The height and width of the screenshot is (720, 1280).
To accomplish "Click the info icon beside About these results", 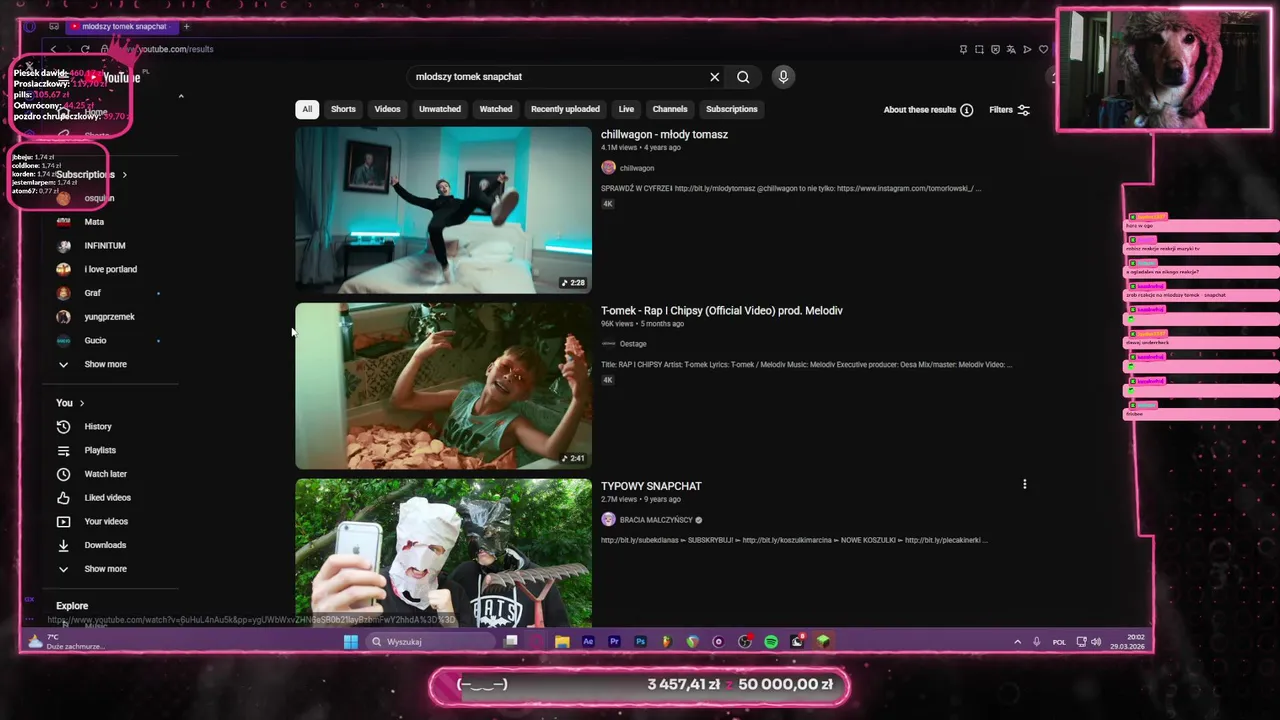I will (966, 110).
